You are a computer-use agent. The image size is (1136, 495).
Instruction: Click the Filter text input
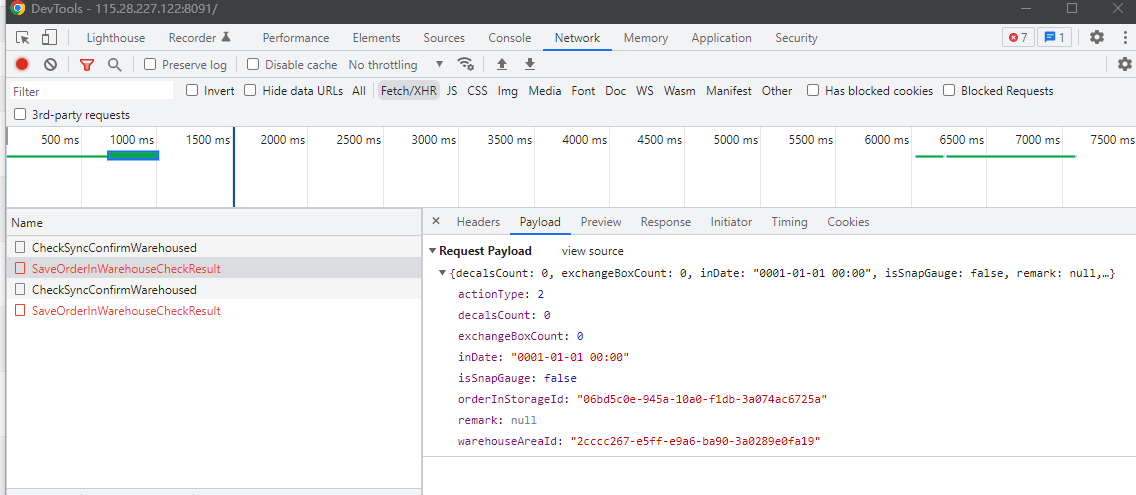pos(90,91)
